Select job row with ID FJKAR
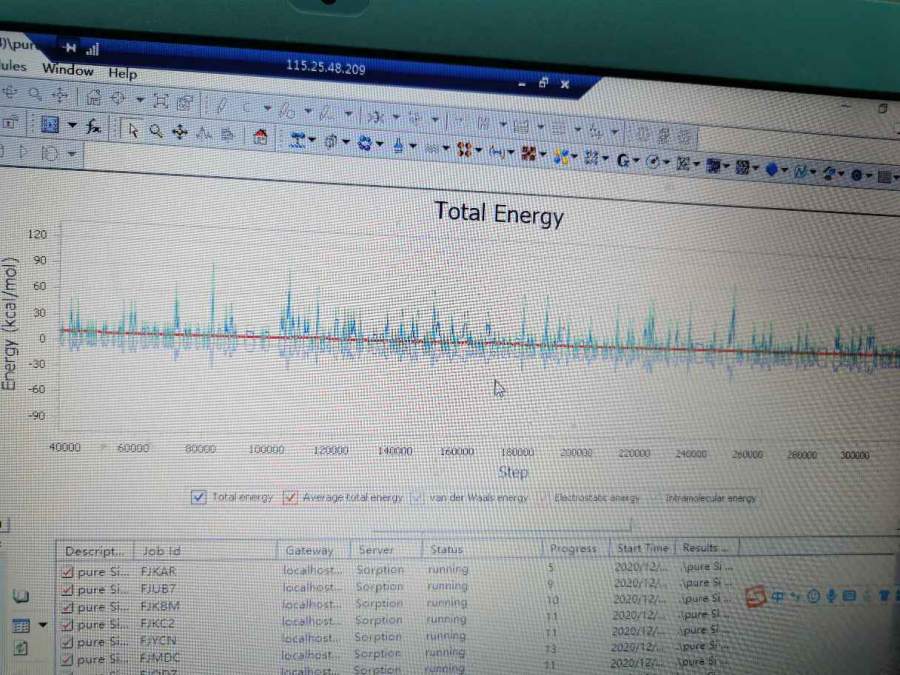The height and width of the screenshot is (675, 900). click(x=158, y=570)
